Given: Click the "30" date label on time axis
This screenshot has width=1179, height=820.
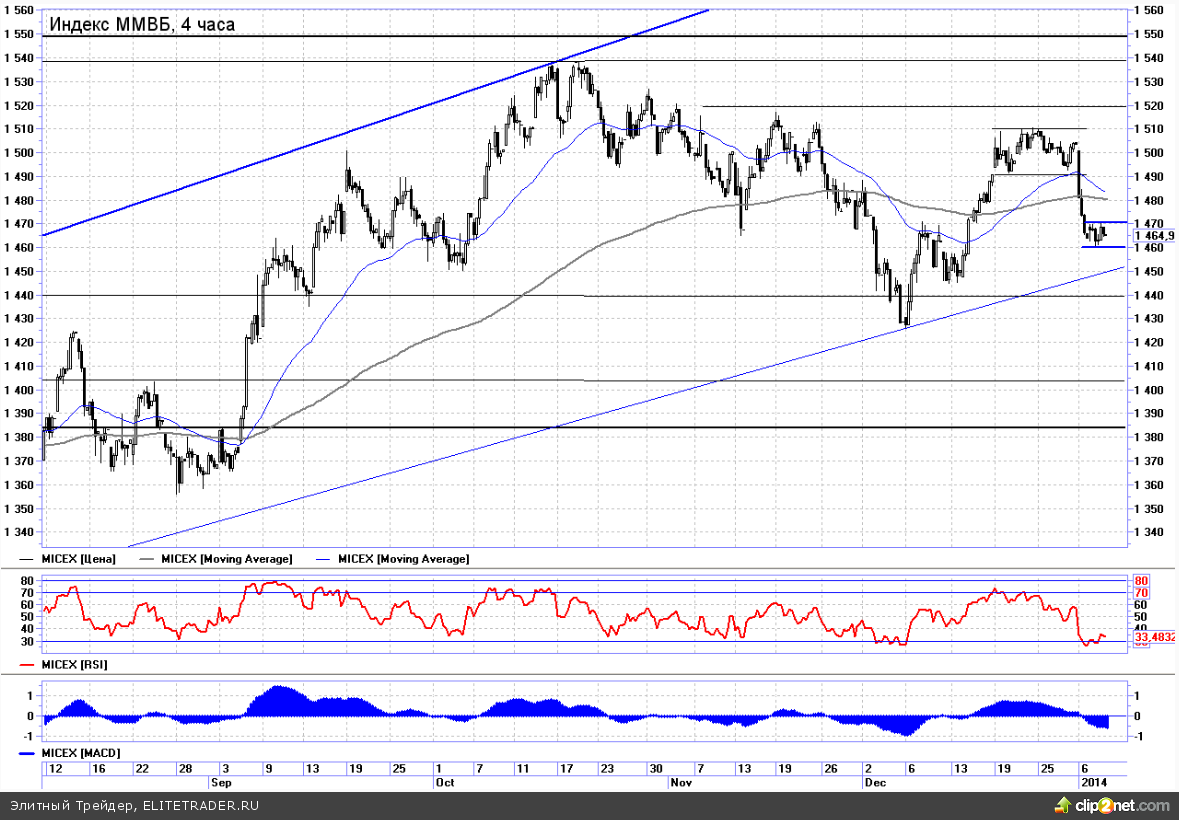Looking at the screenshot, I should pyautogui.click(x=656, y=769).
